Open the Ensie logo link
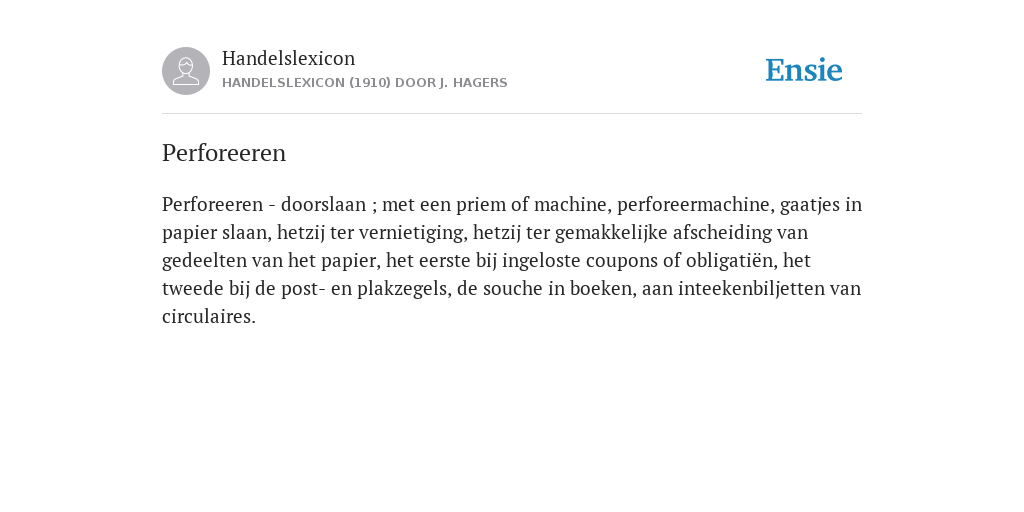 [804, 71]
